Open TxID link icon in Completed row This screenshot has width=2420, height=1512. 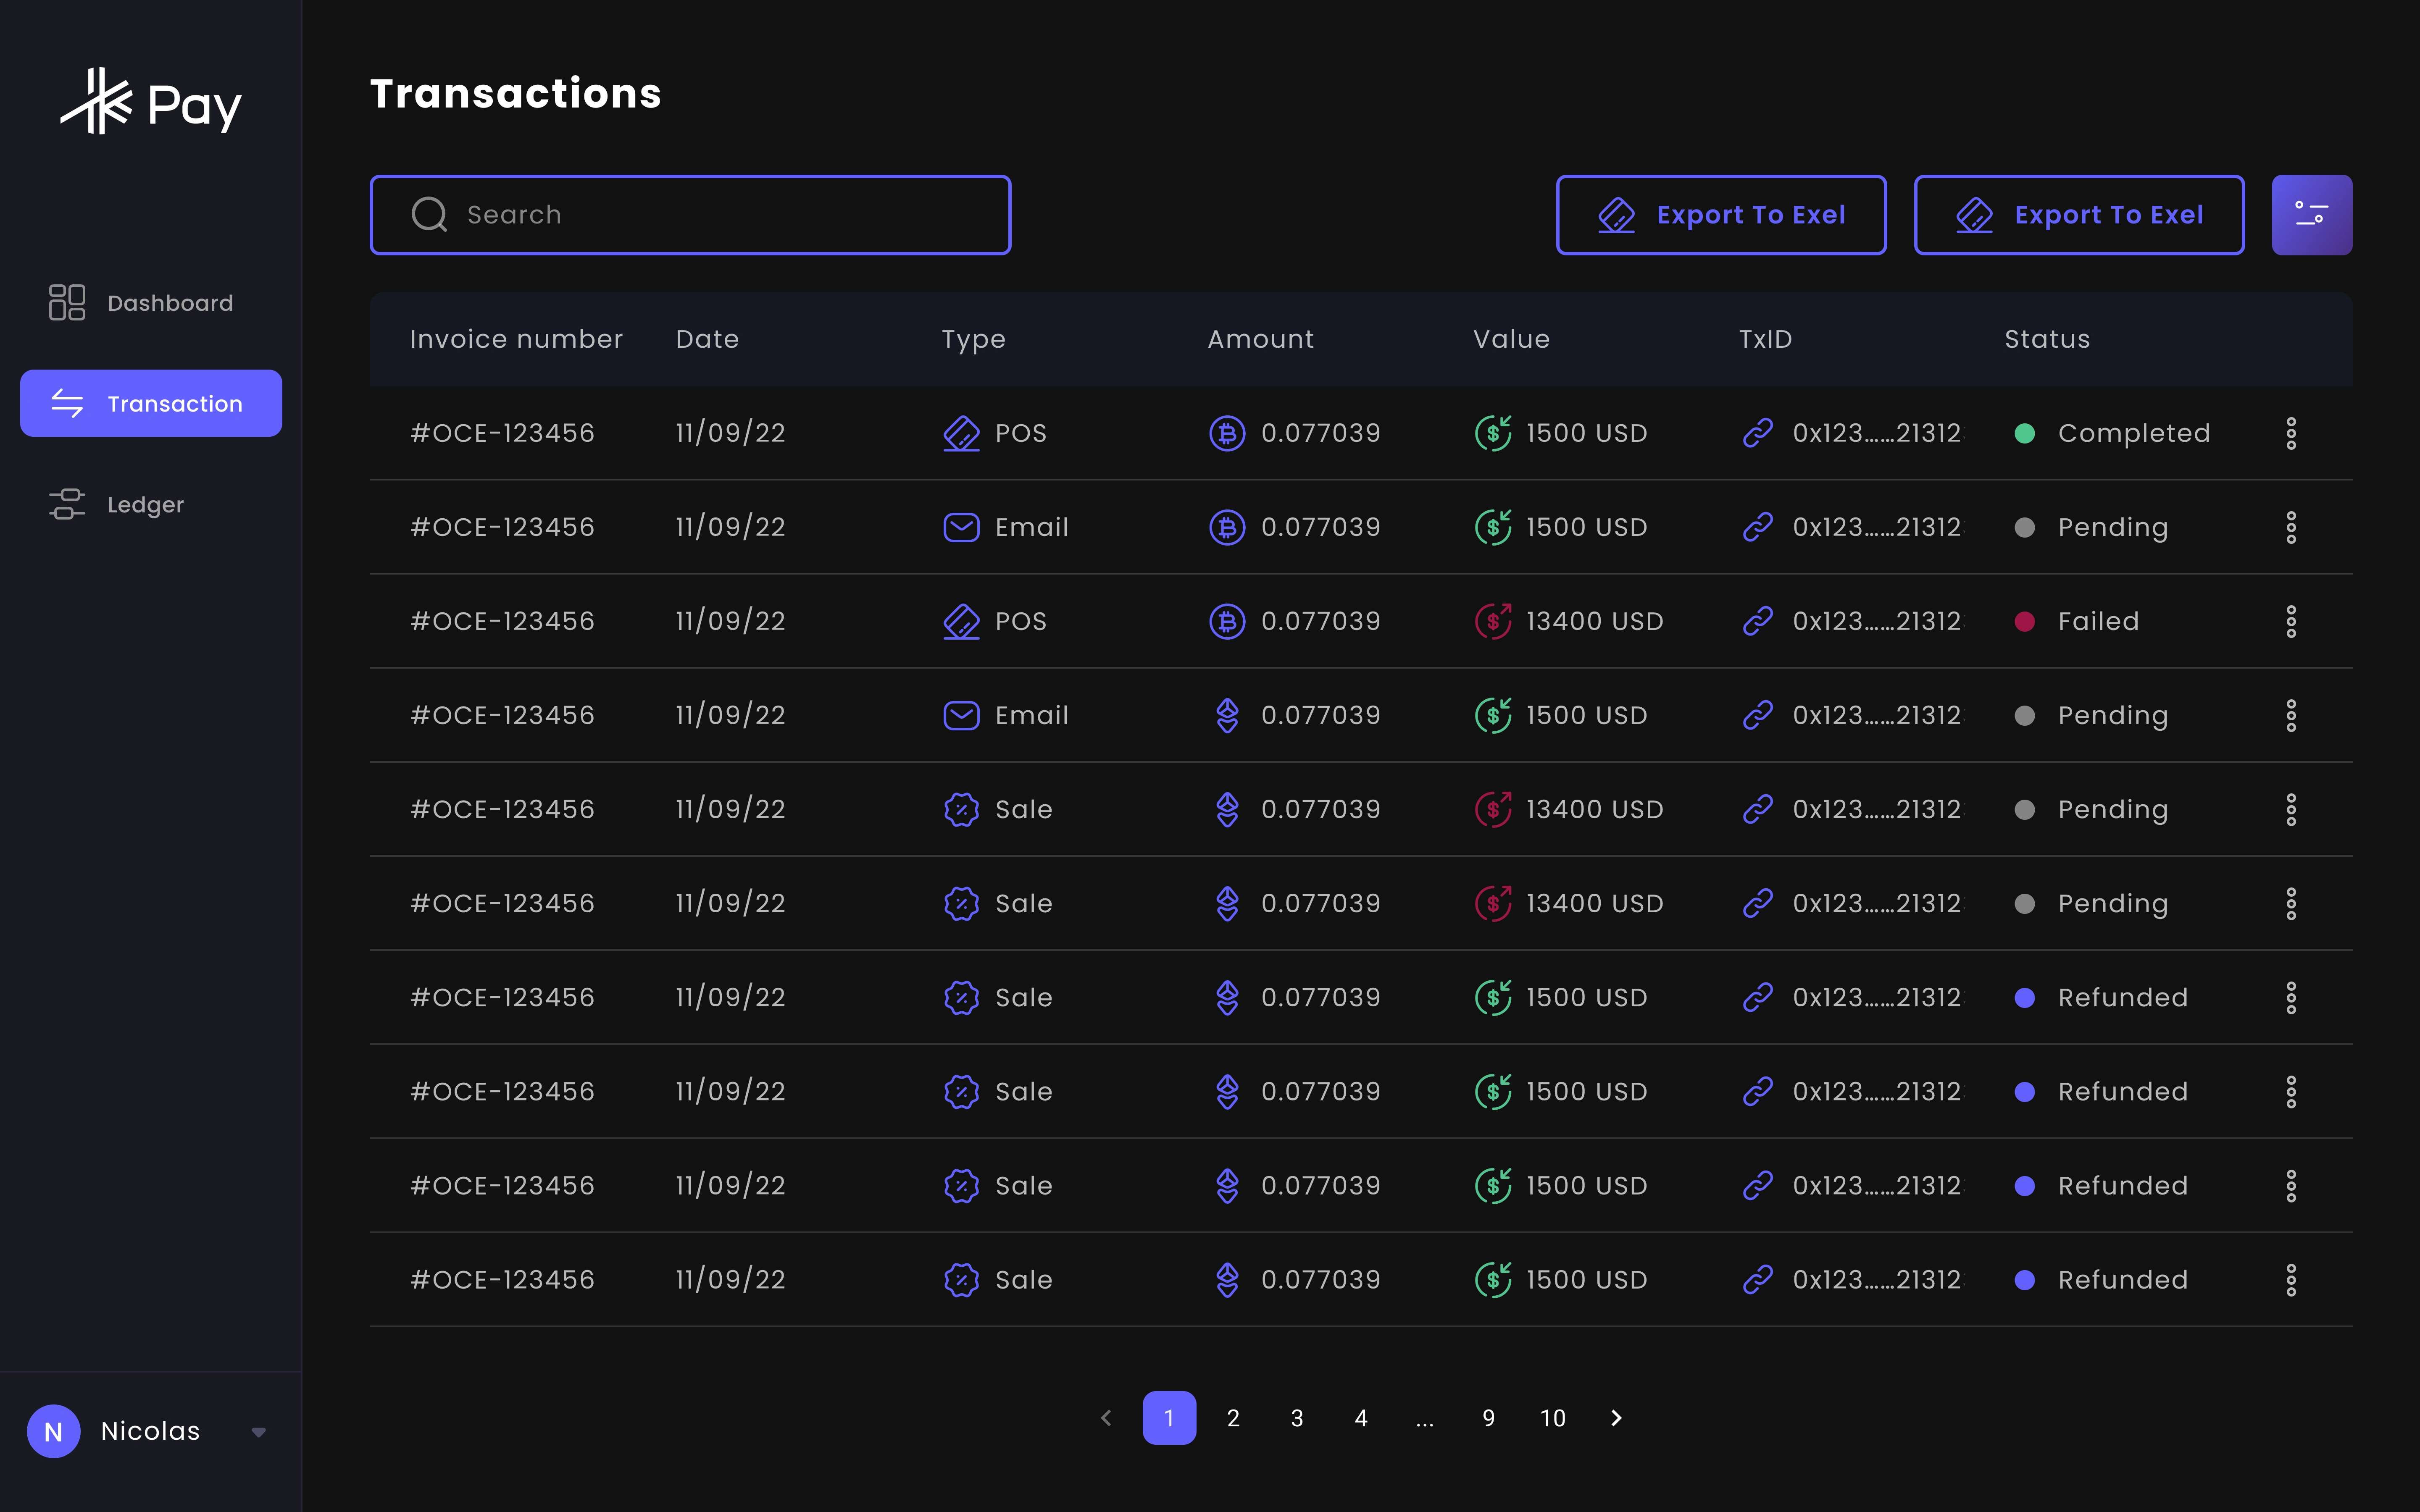[1758, 433]
